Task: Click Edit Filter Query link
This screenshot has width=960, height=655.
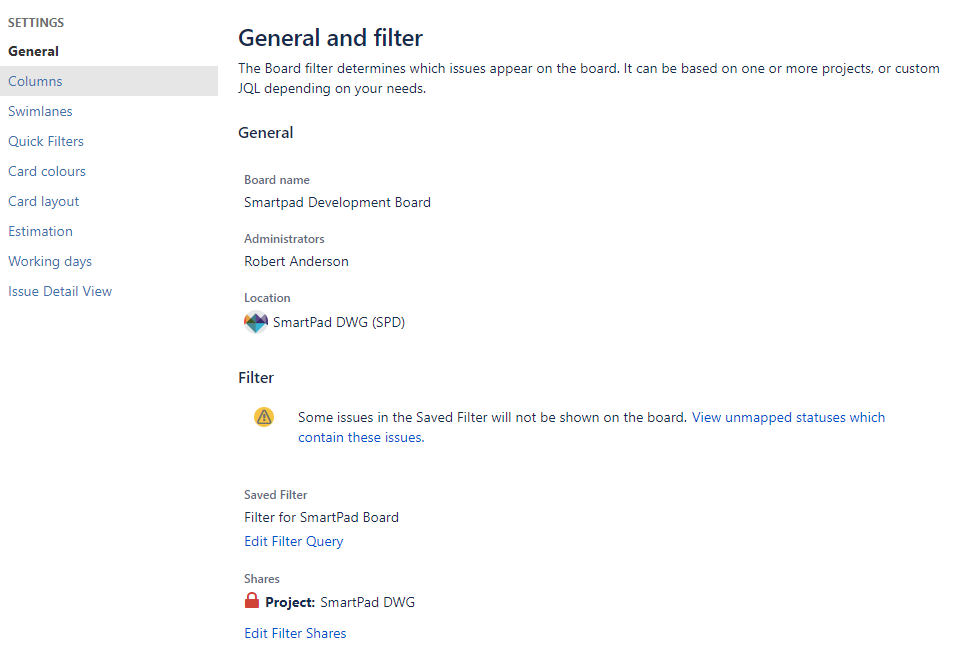Action: coord(294,541)
